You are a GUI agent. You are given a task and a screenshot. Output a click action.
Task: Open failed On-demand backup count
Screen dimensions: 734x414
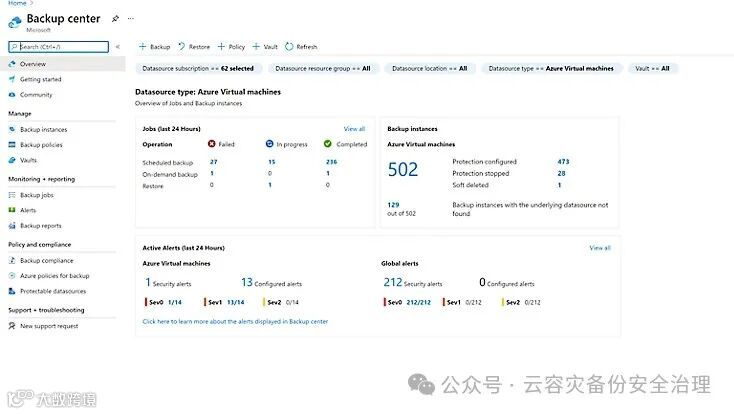click(x=212, y=173)
